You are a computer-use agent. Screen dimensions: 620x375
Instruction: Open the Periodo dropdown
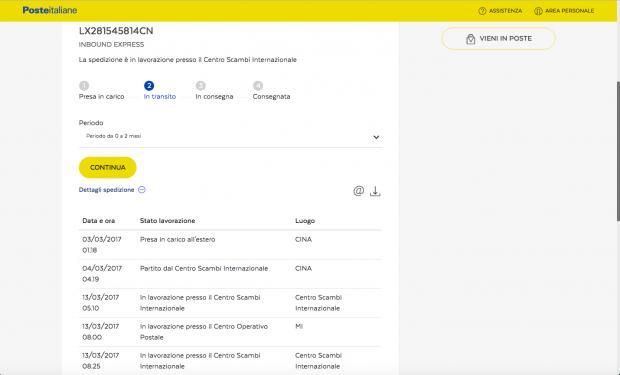(x=231, y=137)
